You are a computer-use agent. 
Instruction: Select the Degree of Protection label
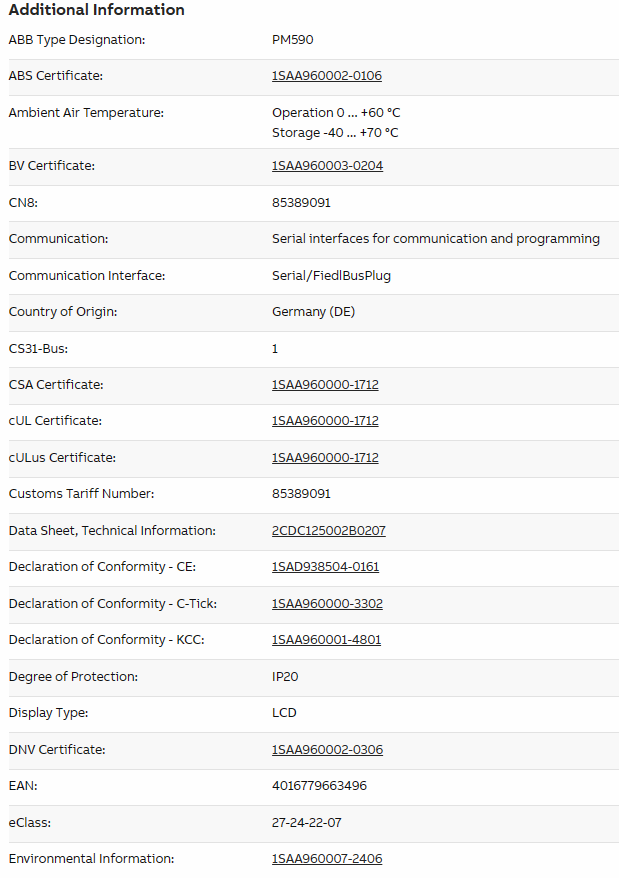point(73,676)
